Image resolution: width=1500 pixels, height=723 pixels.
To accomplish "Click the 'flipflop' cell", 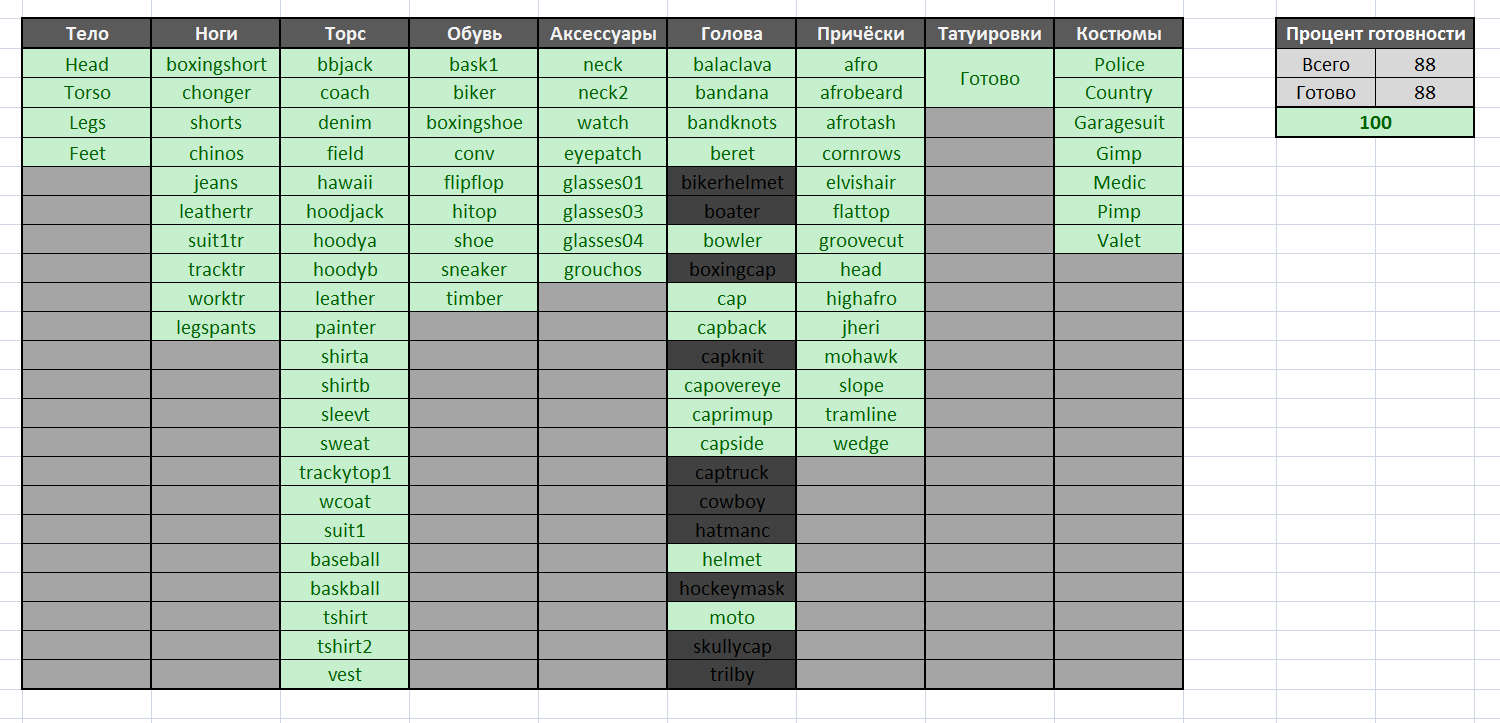I will click(x=474, y=182).
